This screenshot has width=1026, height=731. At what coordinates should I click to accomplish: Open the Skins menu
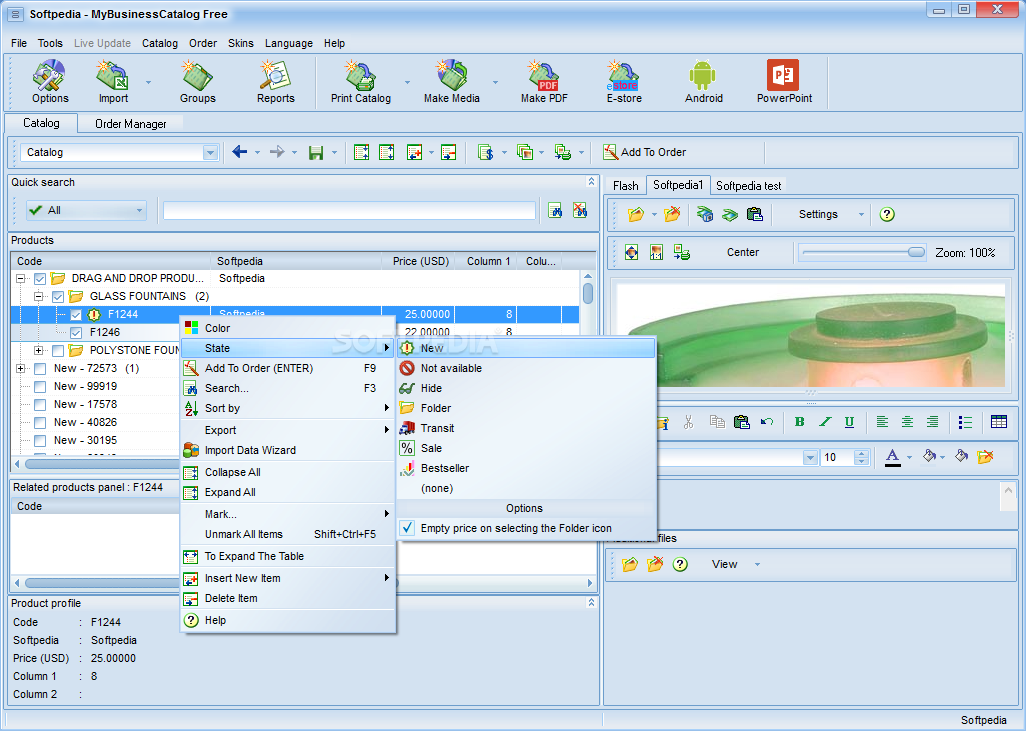coord(240,43)
